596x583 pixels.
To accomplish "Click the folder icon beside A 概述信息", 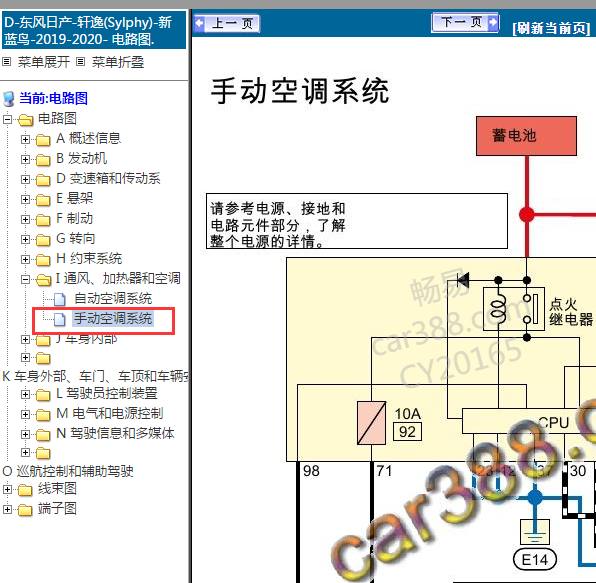I will tap(43, 140).
